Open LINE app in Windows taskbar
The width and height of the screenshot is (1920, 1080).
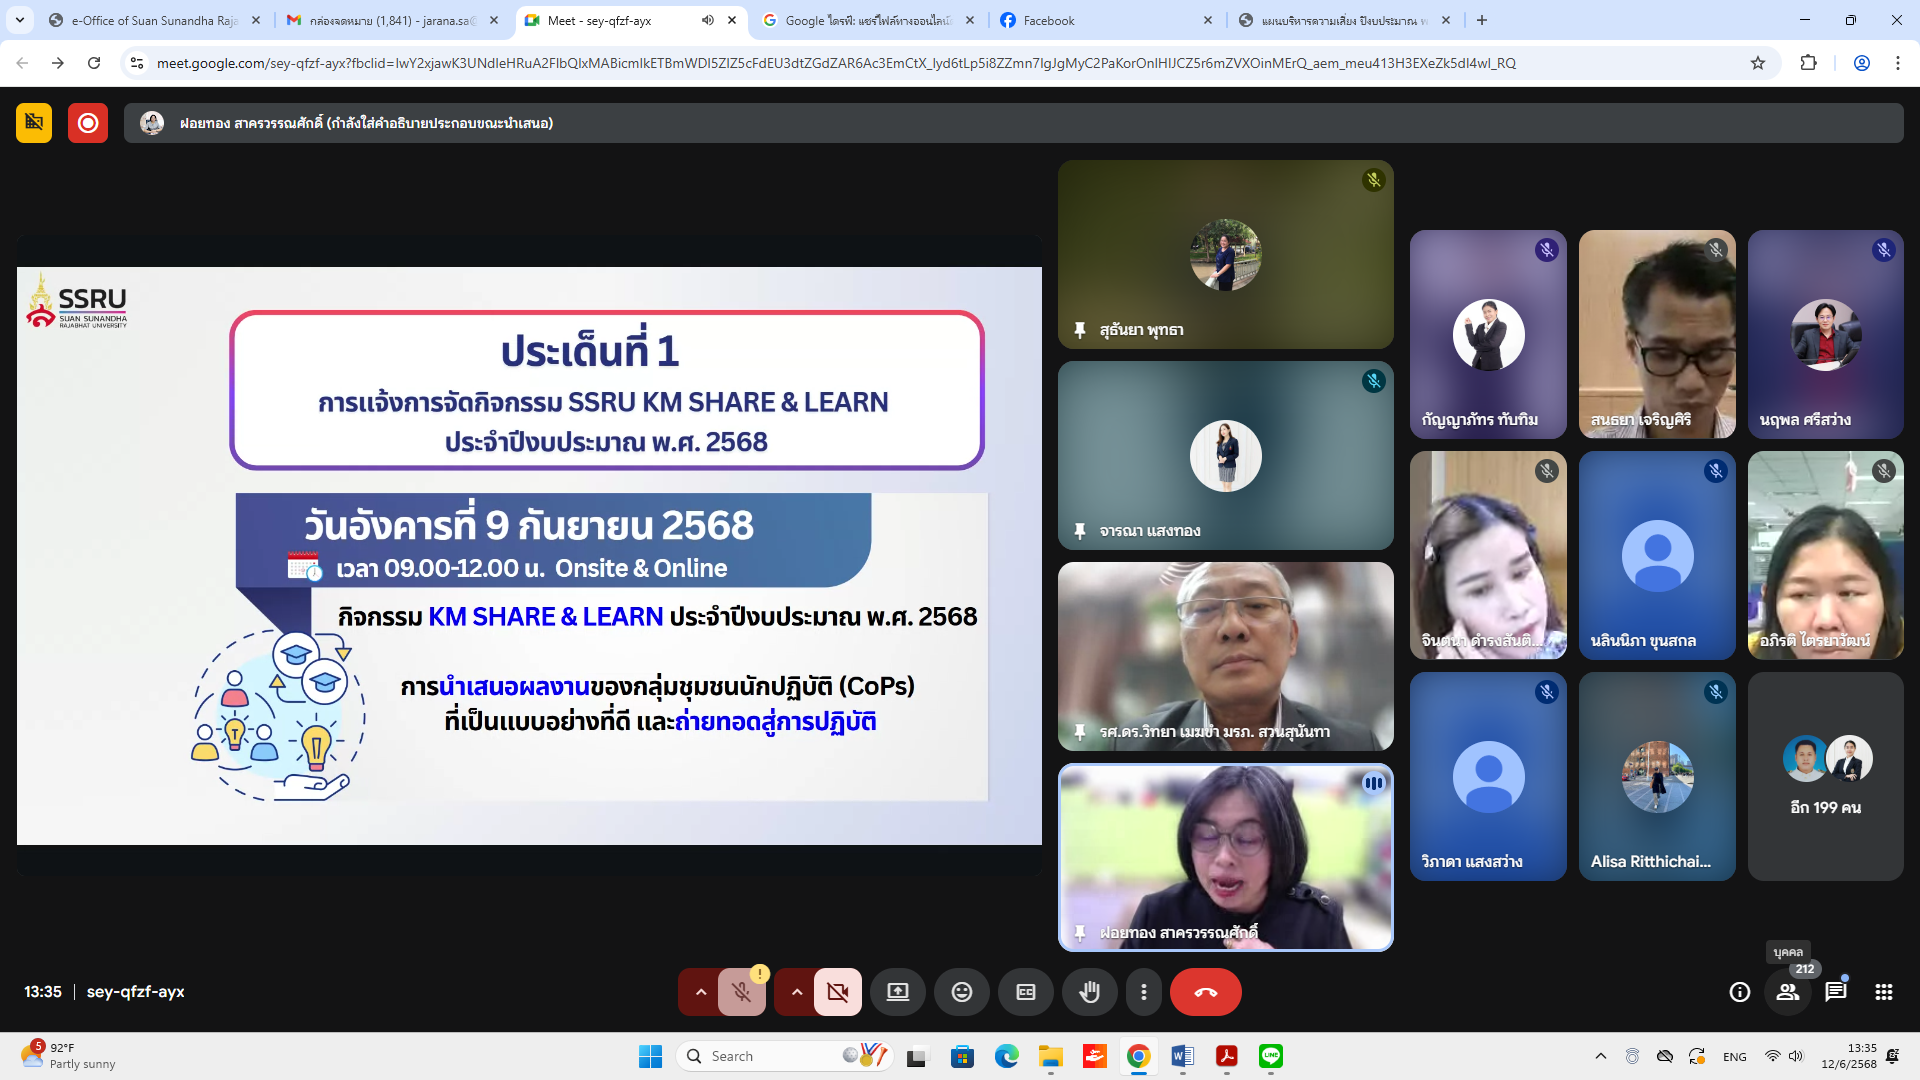click(x=1271, y=1056)
